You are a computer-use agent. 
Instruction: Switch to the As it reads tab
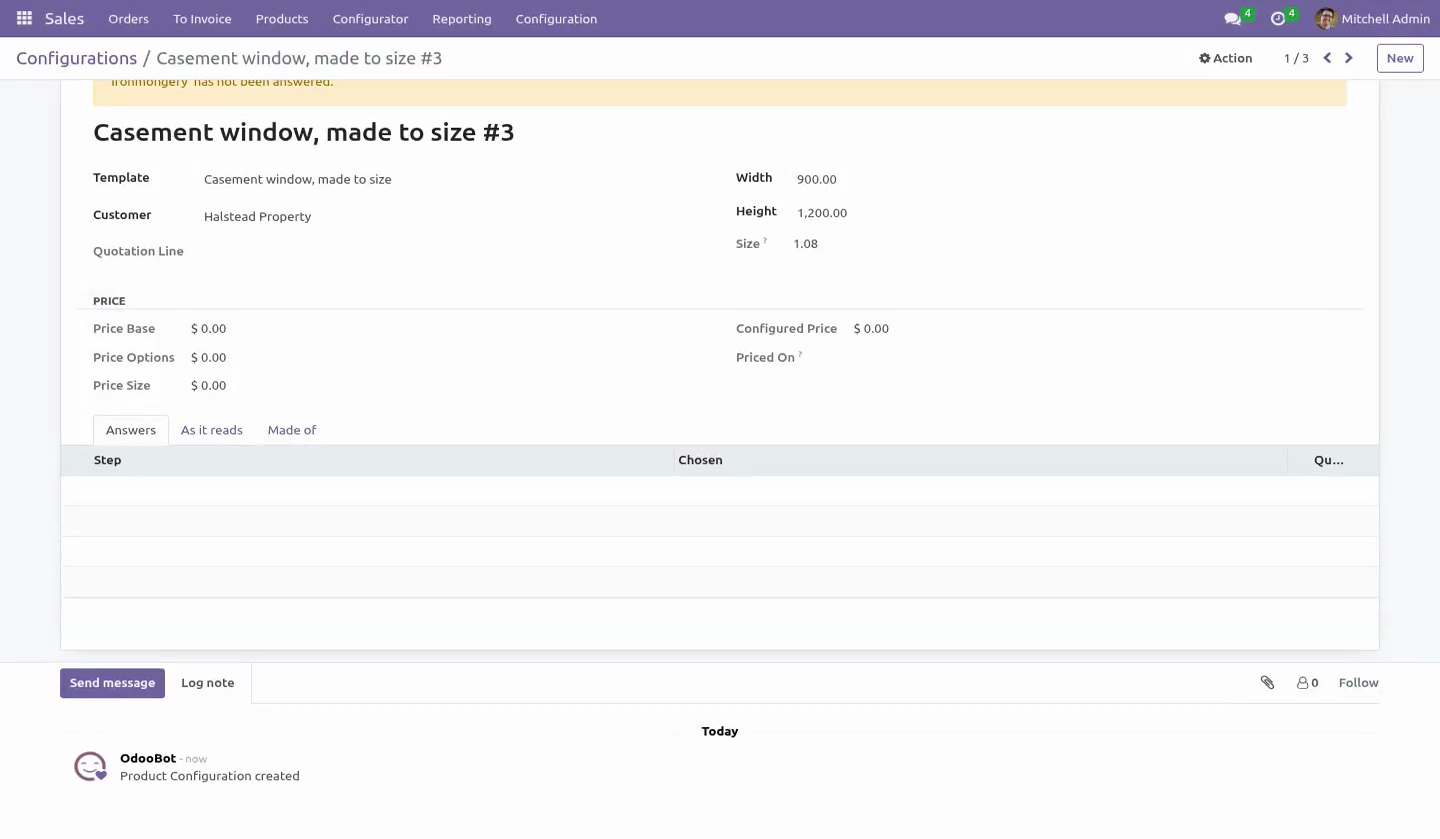tap(211, 430)
